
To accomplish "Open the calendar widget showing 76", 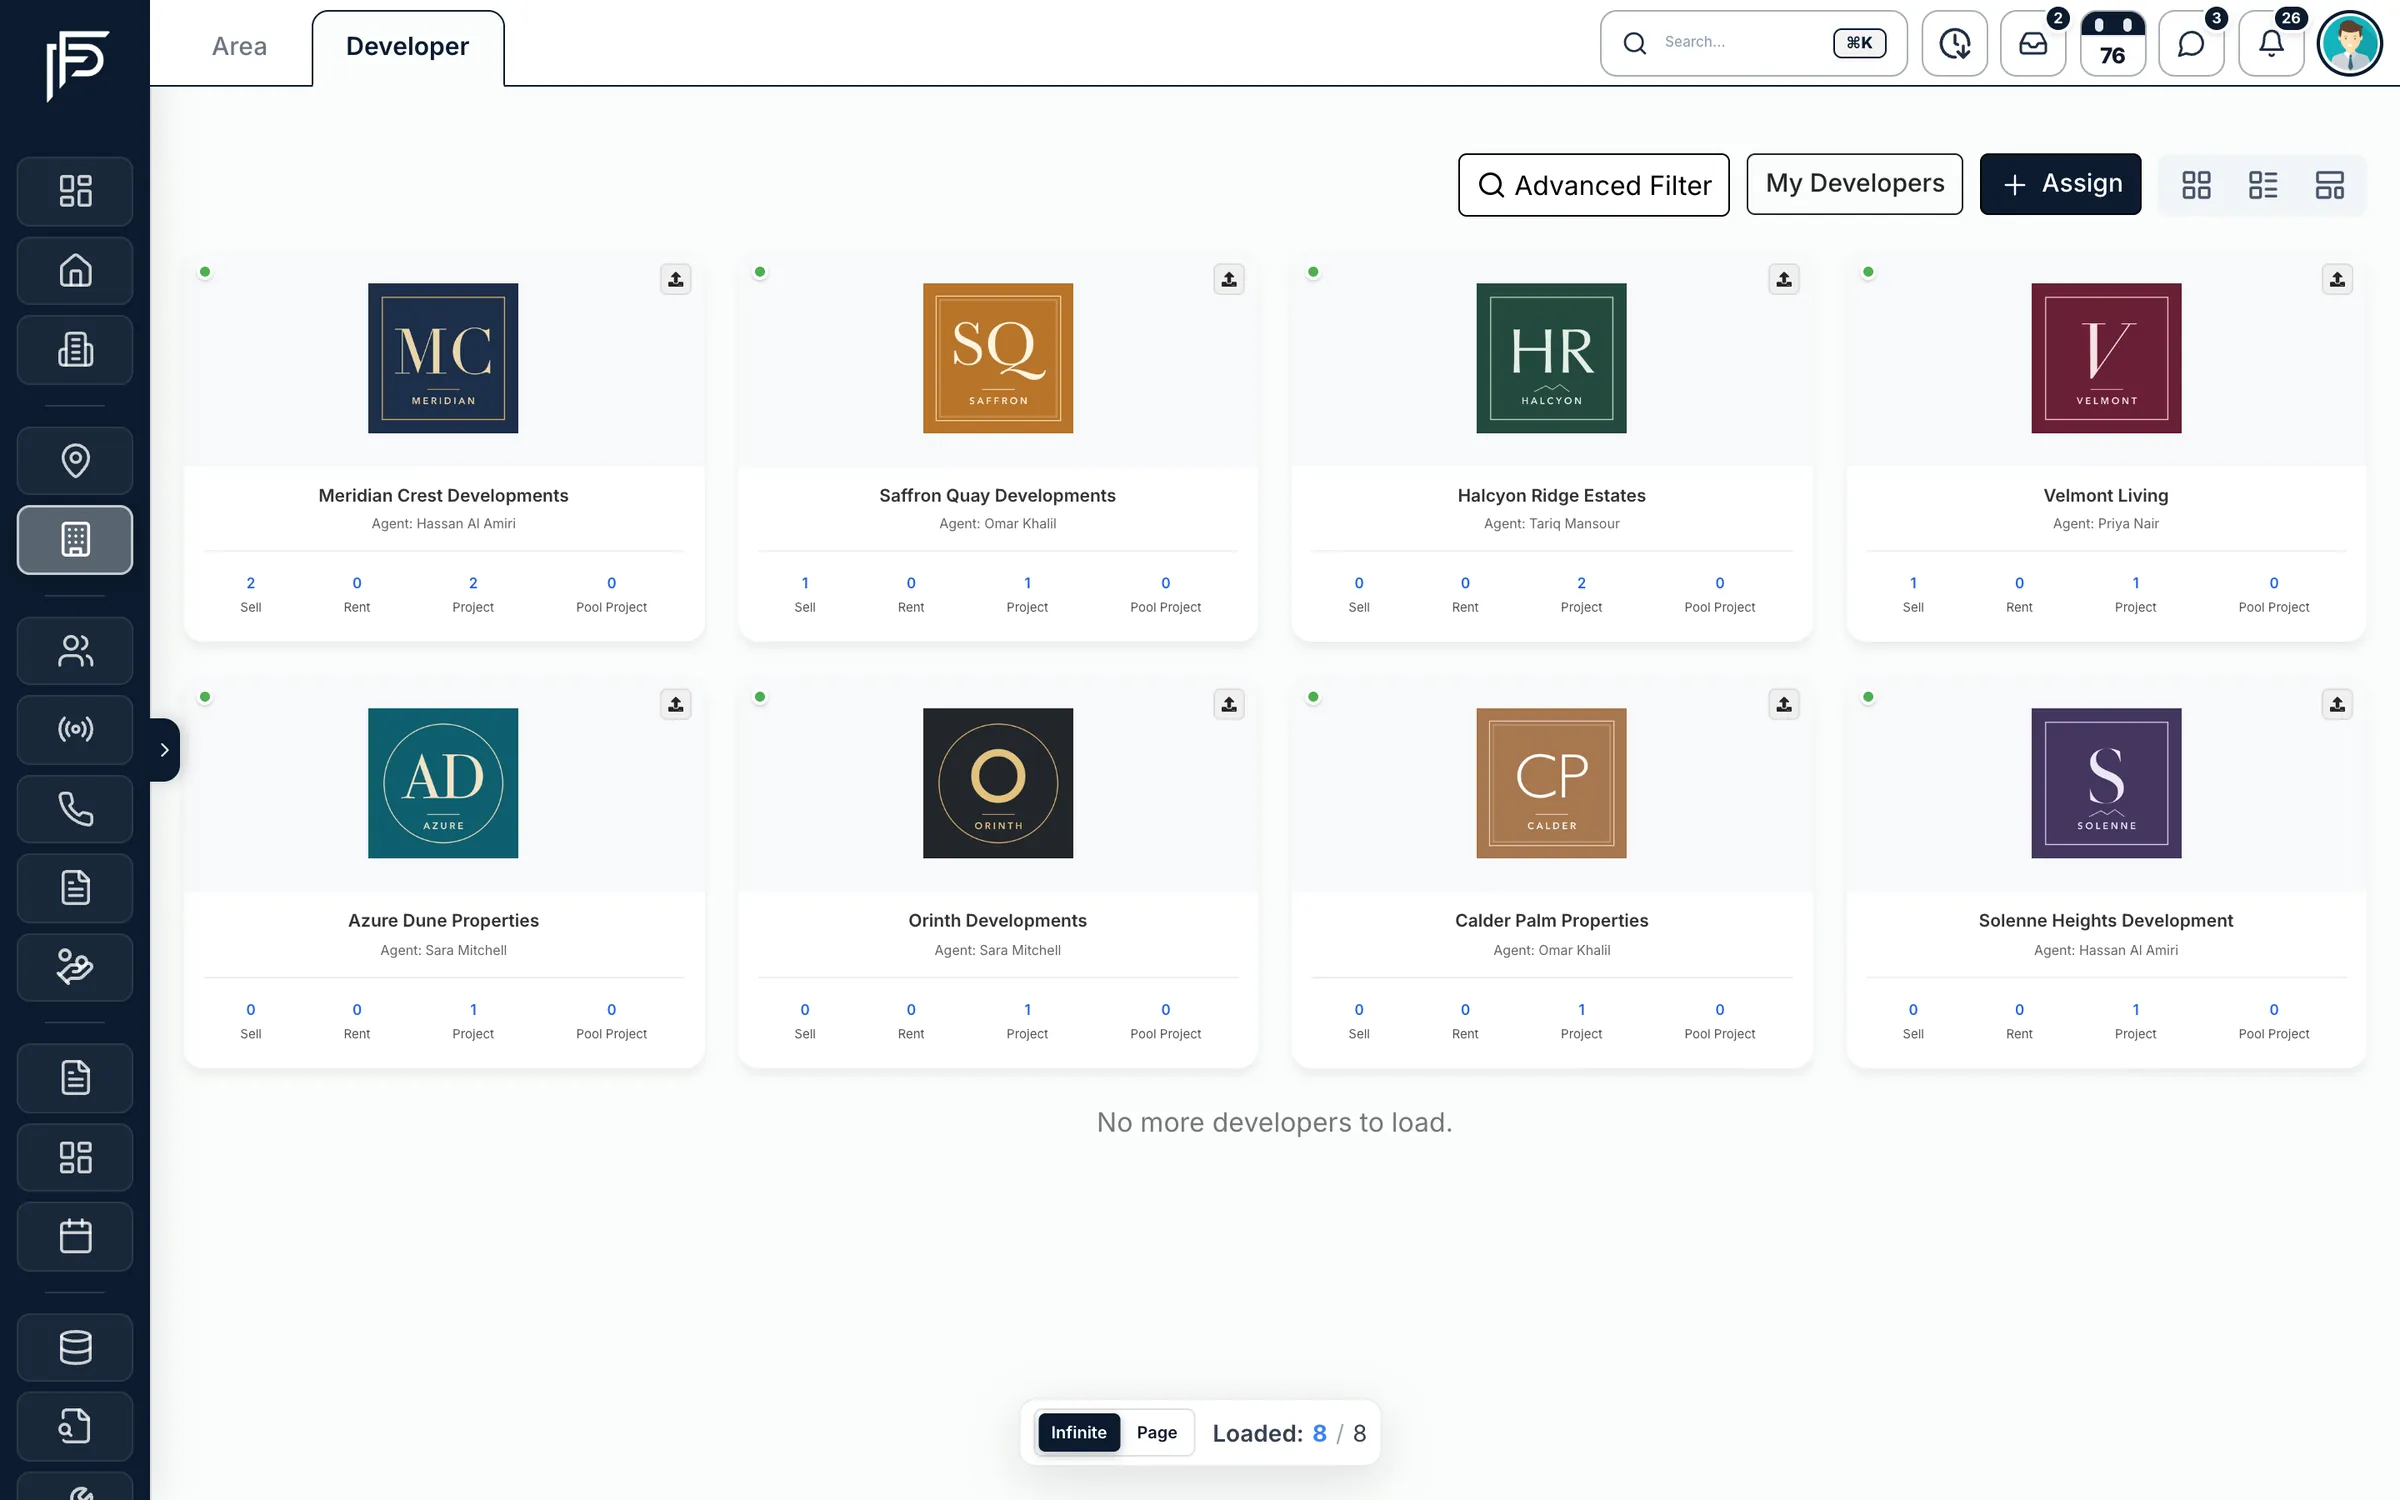I will (x=2112, y=43).
